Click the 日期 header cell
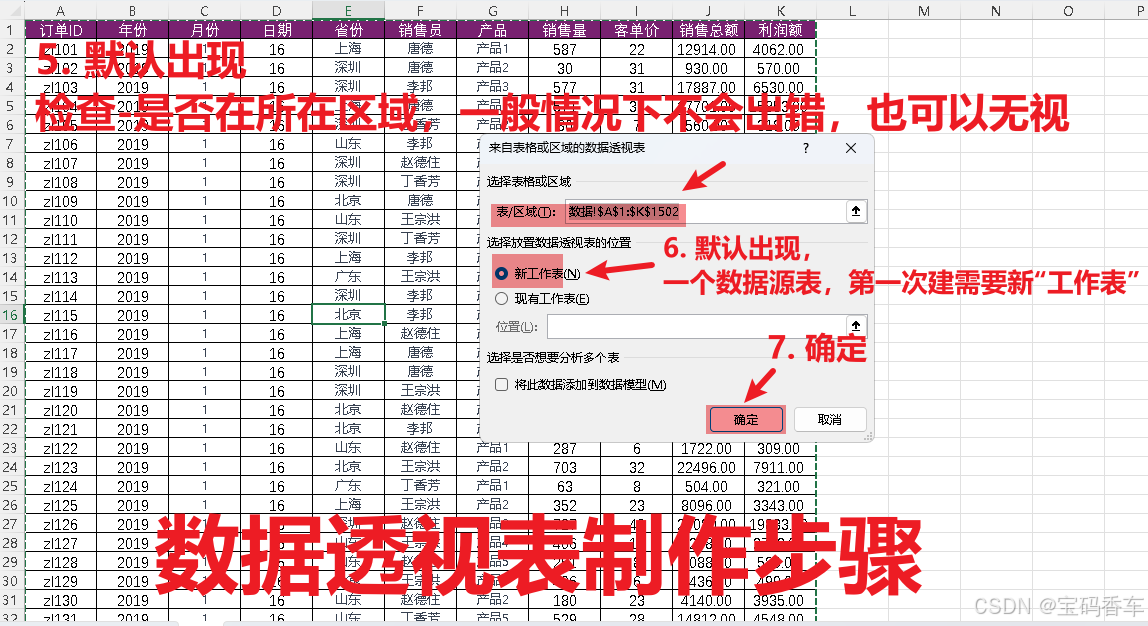The width and height of the screenshot is (1148, 626). [x=277, y=30]
